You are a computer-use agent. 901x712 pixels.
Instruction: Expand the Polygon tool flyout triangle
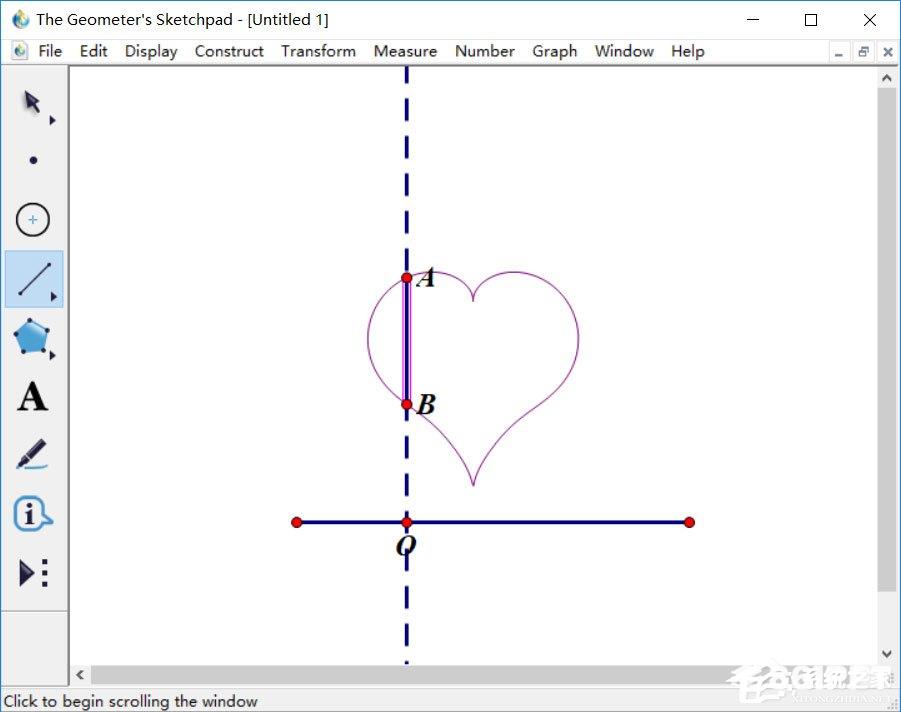52,356
